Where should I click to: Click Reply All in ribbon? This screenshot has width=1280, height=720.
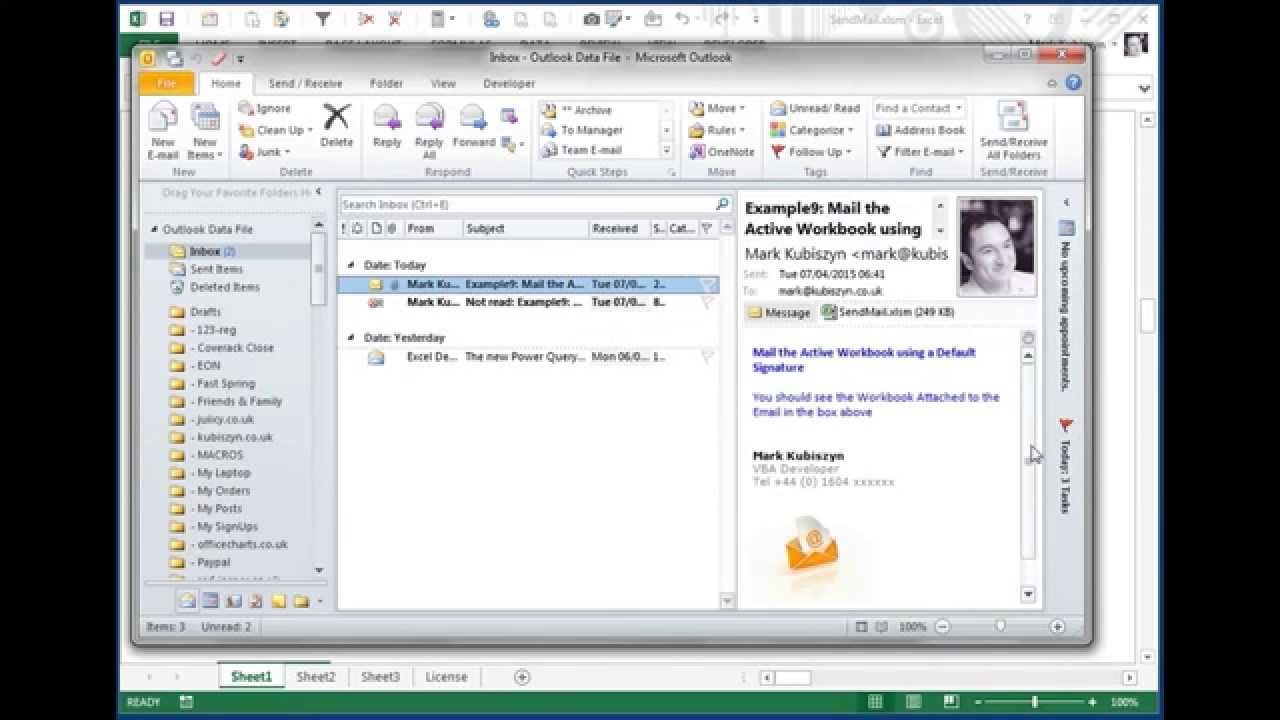429,131
